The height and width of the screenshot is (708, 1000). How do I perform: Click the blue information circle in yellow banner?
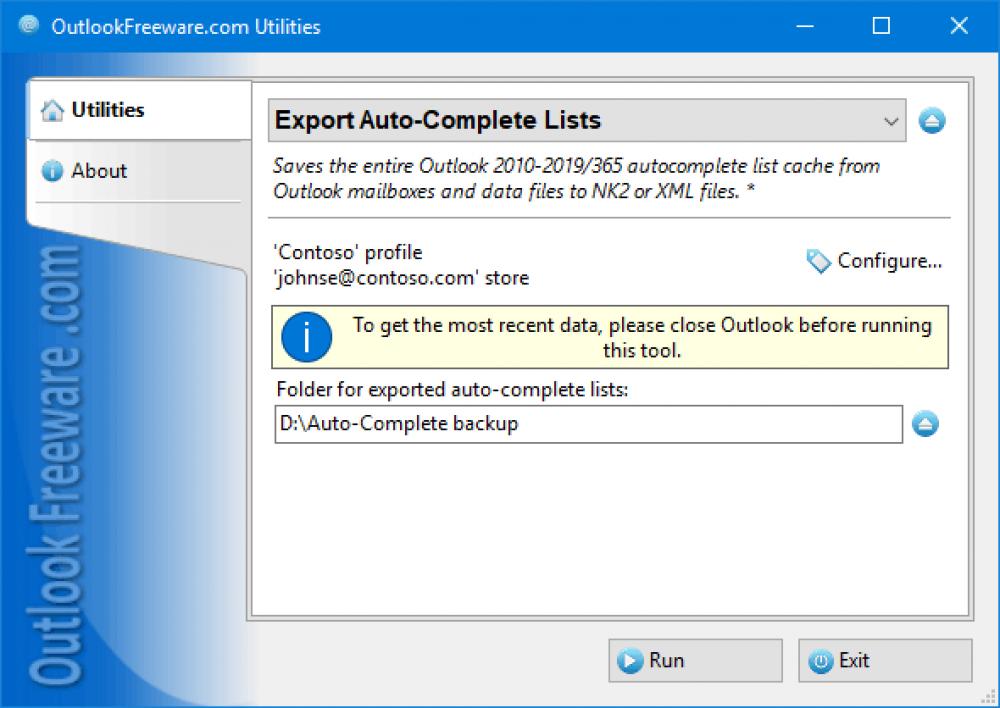click(306, 337)
